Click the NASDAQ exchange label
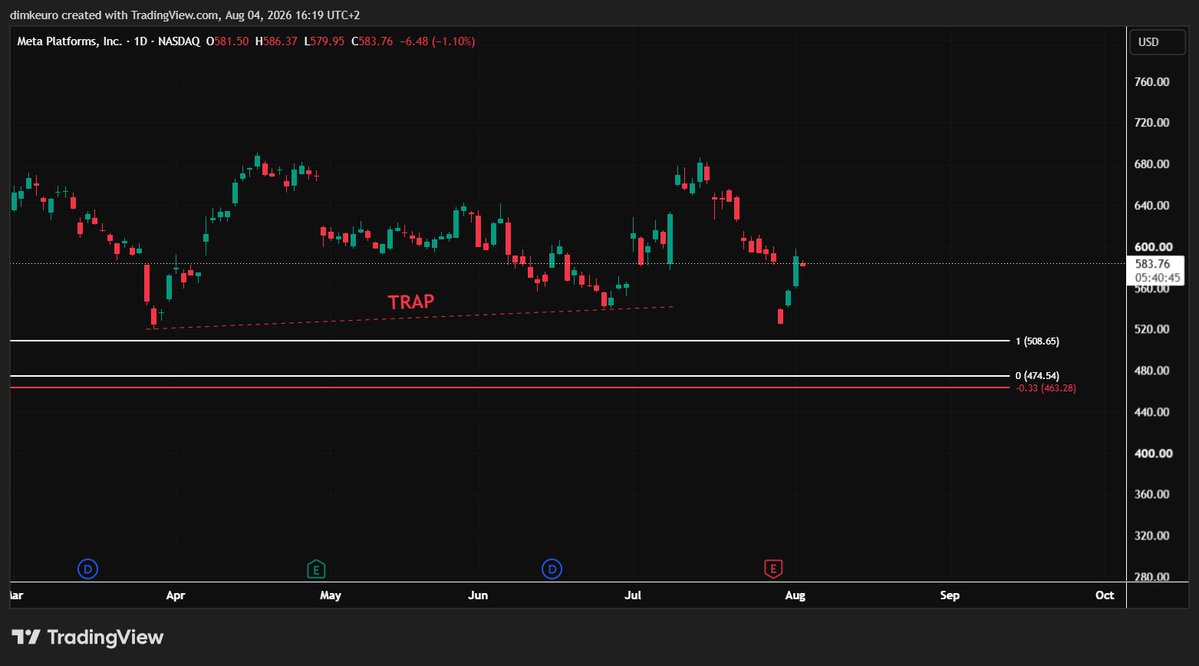The image size is (1199, 666). pos(178,41)
